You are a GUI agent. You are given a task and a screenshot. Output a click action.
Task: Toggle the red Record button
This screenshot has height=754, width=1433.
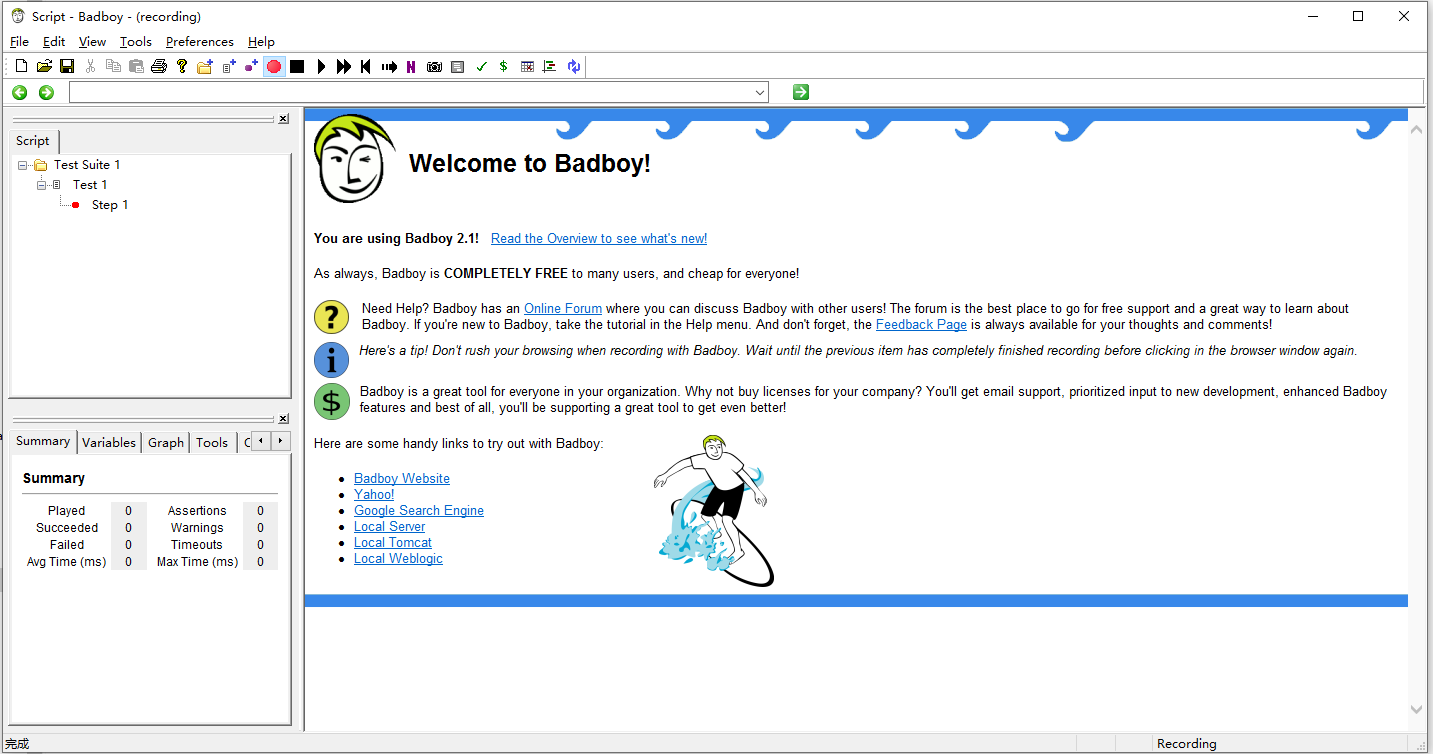point(274,67)
